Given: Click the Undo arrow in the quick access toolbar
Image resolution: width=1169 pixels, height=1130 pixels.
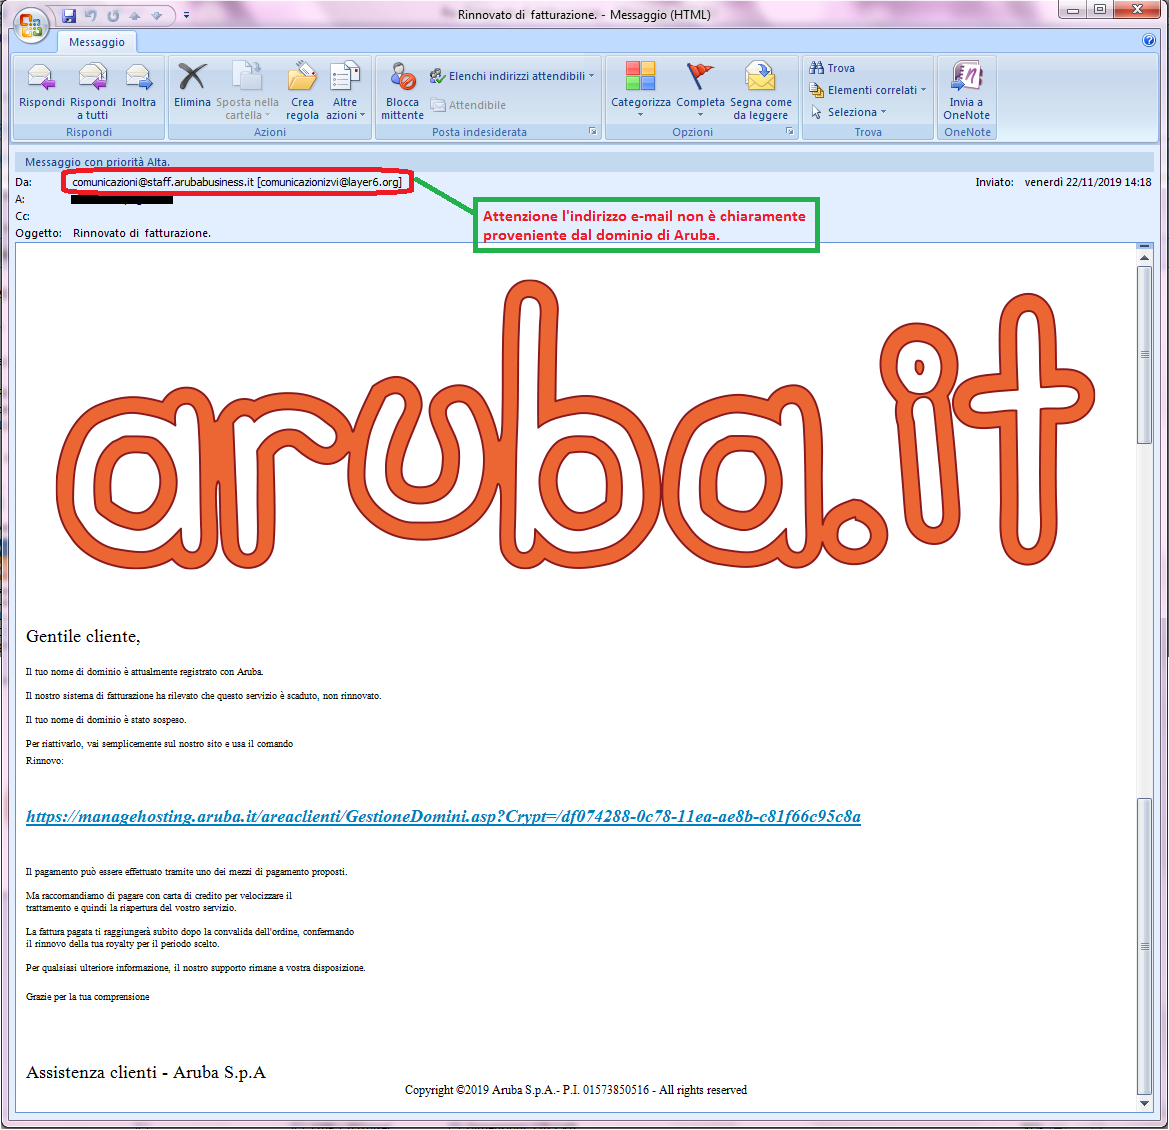Looking at the screenshot, I should [91, 15].
